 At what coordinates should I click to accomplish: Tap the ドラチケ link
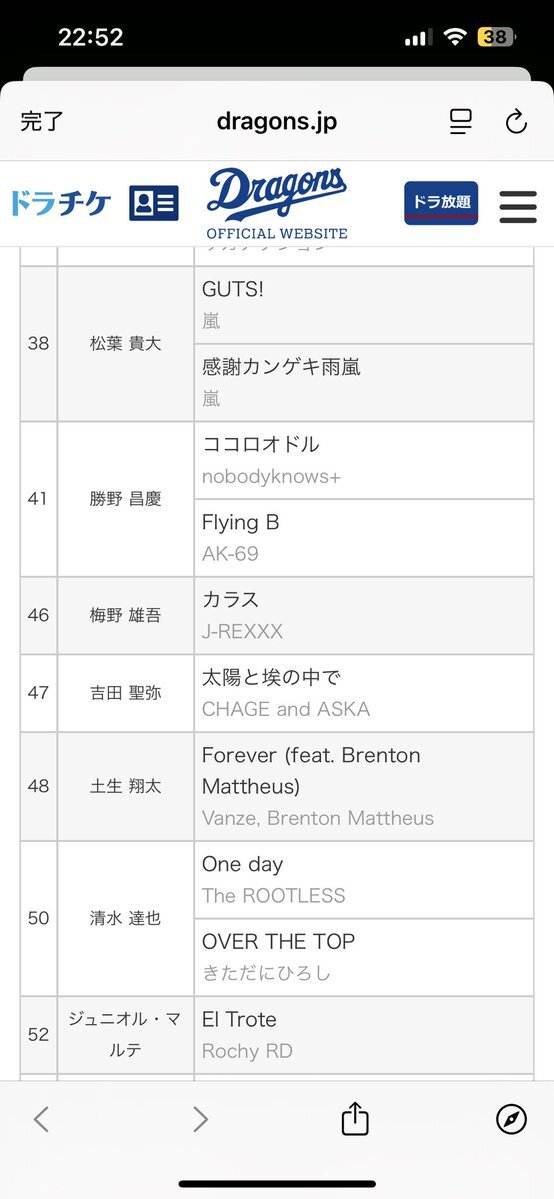pyautogui.click(x=61, y=203)
